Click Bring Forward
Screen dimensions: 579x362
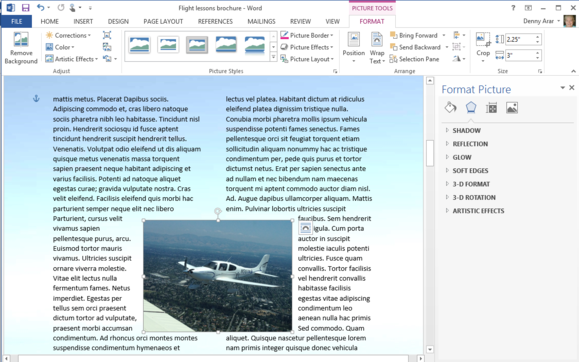[414, 35]
